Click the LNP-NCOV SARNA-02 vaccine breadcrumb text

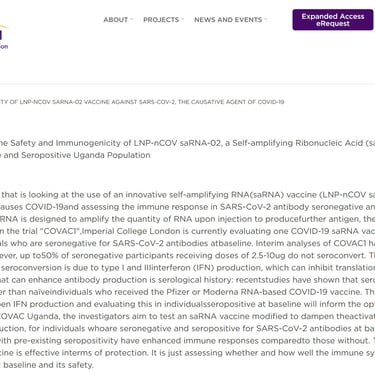click(142, 102)
